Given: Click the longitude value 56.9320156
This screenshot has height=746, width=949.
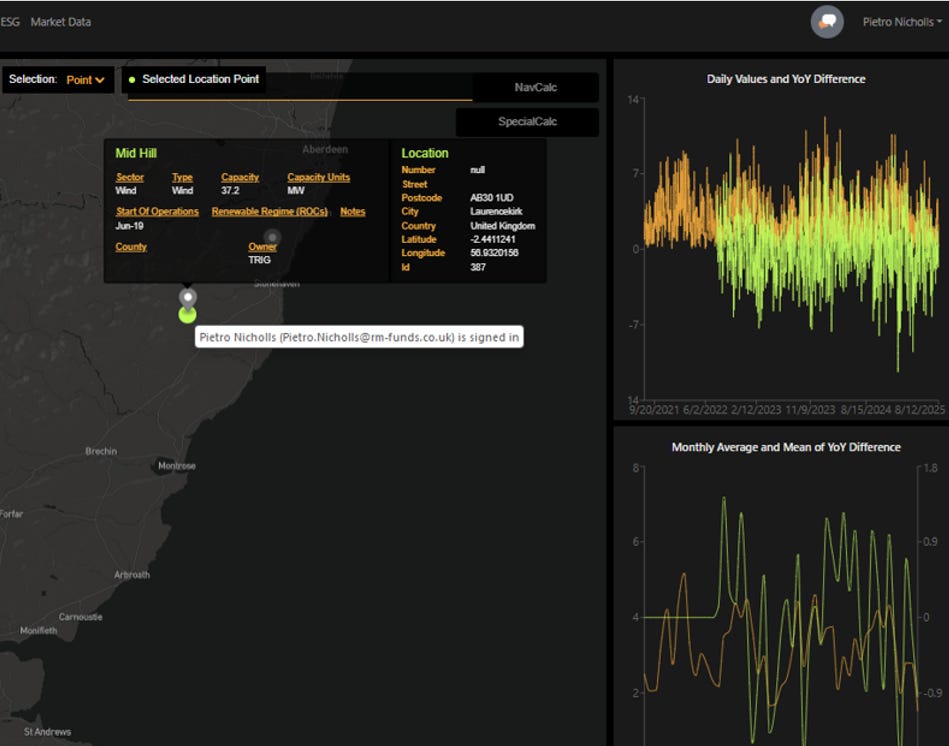Looking at the screenshot, I should tap(494, 253).
